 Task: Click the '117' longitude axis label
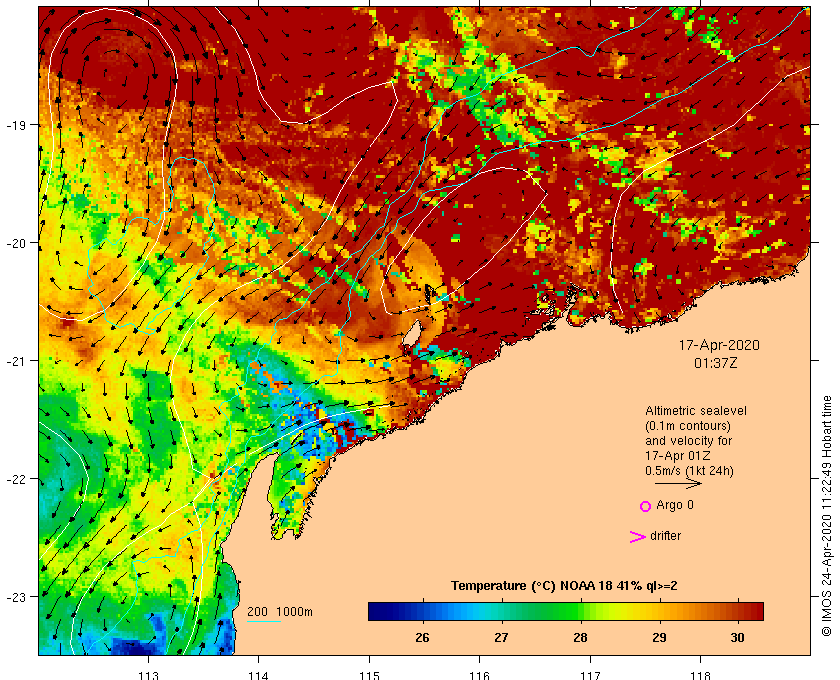[x=590, y=675]
